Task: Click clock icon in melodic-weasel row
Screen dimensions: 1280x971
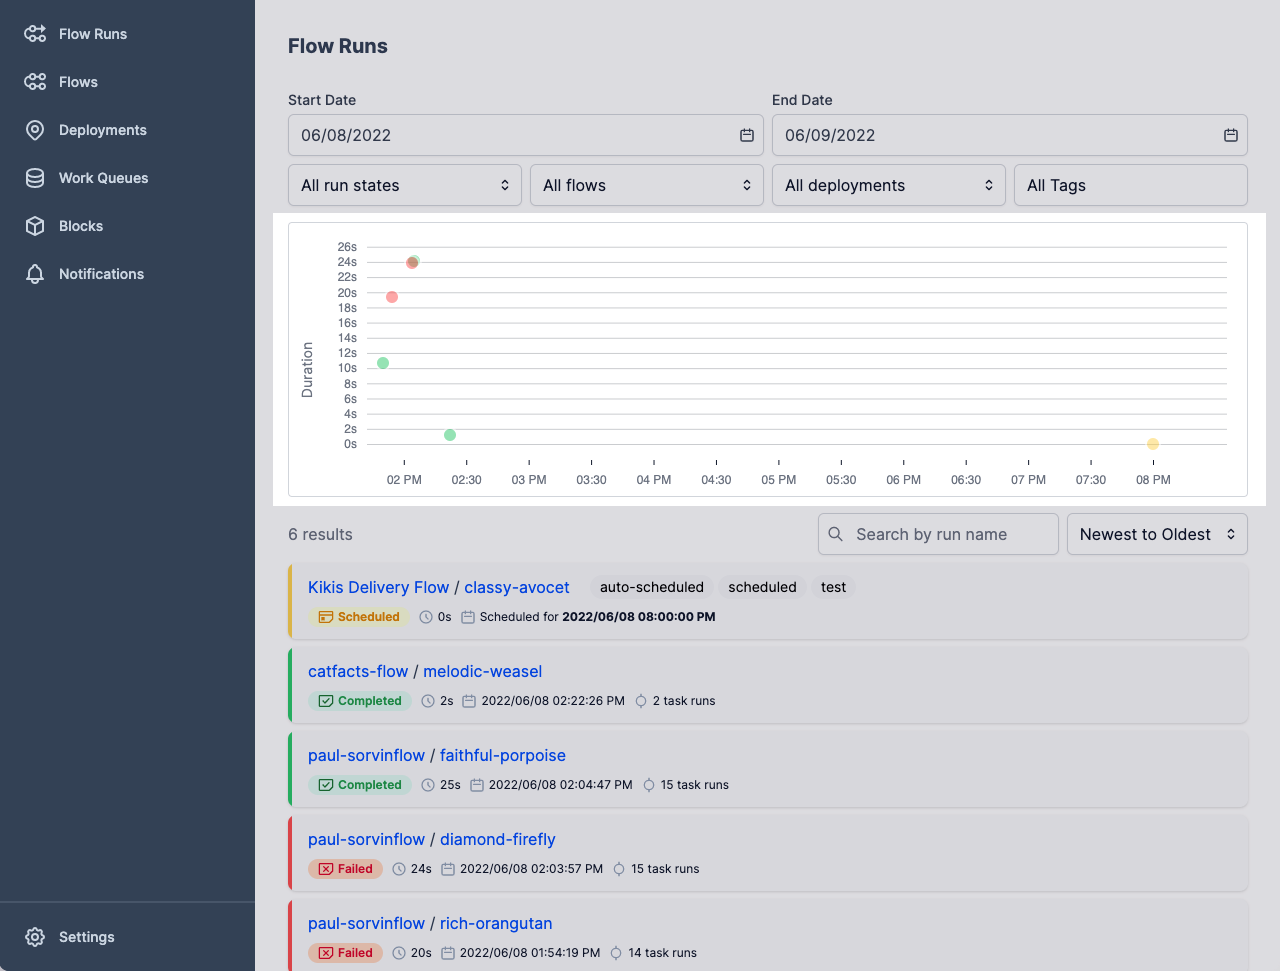Action: tap(428, 701)
